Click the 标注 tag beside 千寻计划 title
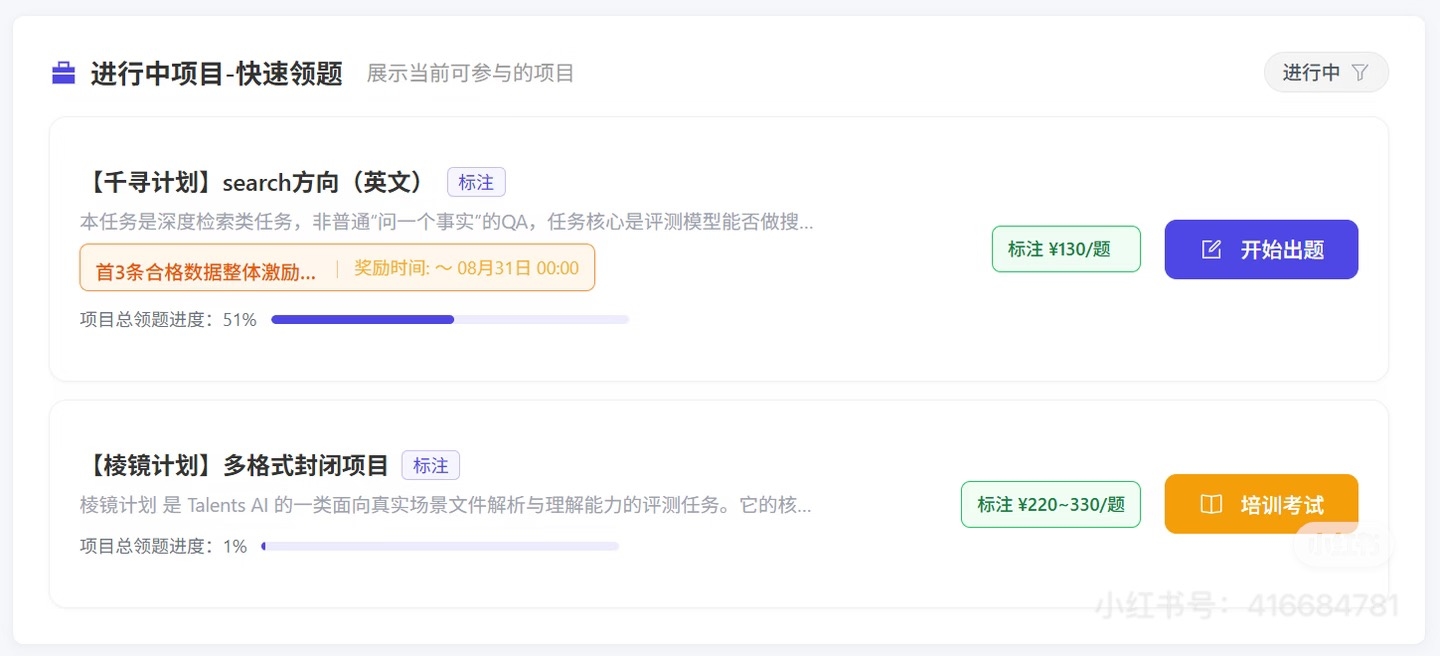Image resolution: width=1440 pixels, height=656 pixels. (476, 182)
